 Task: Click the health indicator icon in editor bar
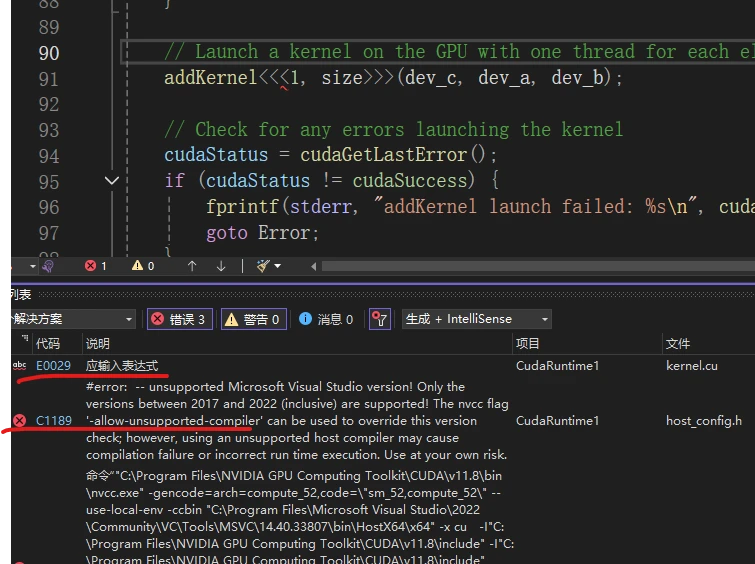[48, 266]
